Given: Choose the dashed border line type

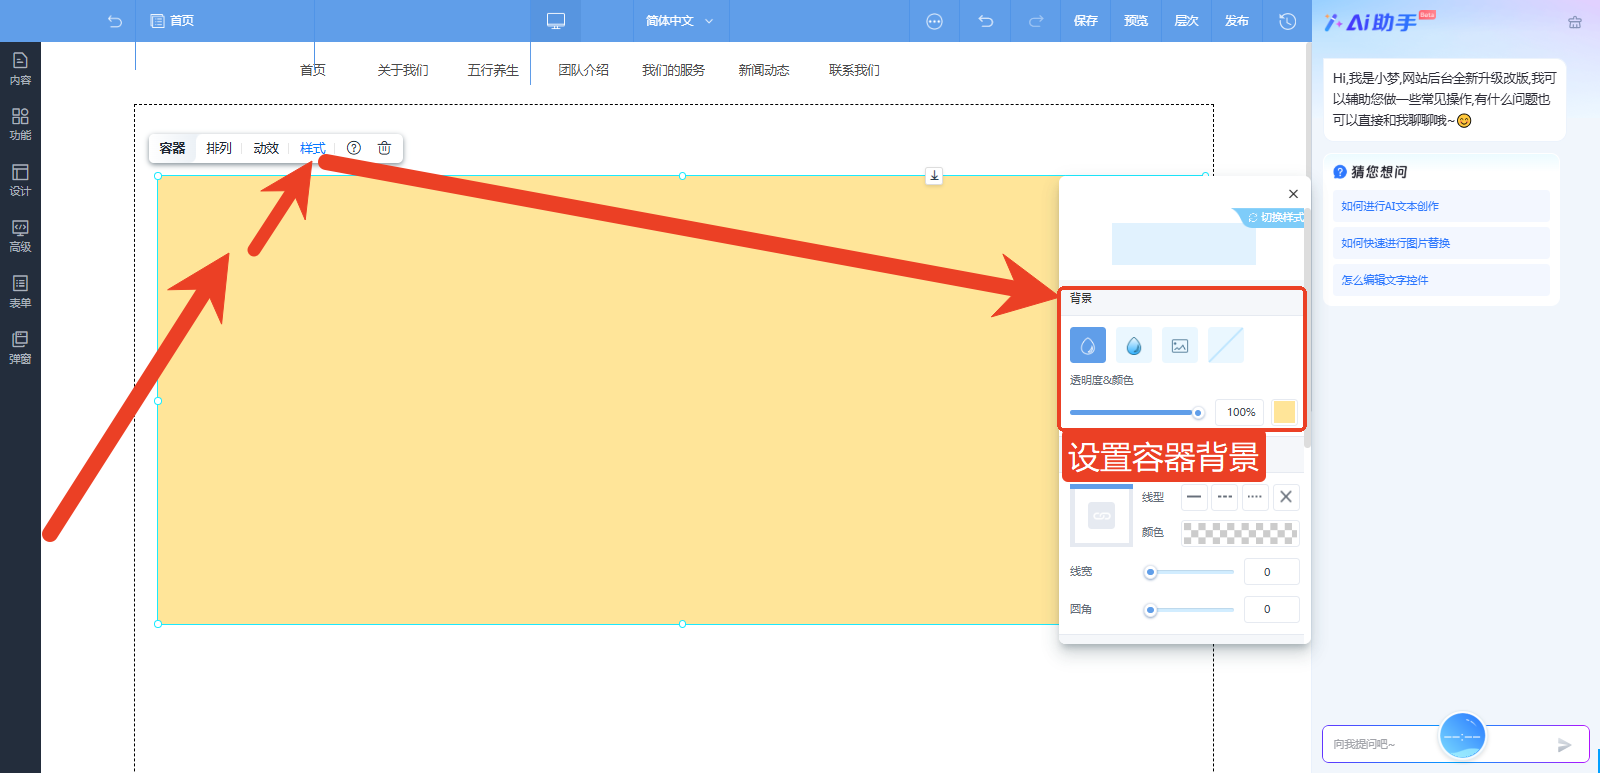Looking at the screenshot, I should 1225,497.
